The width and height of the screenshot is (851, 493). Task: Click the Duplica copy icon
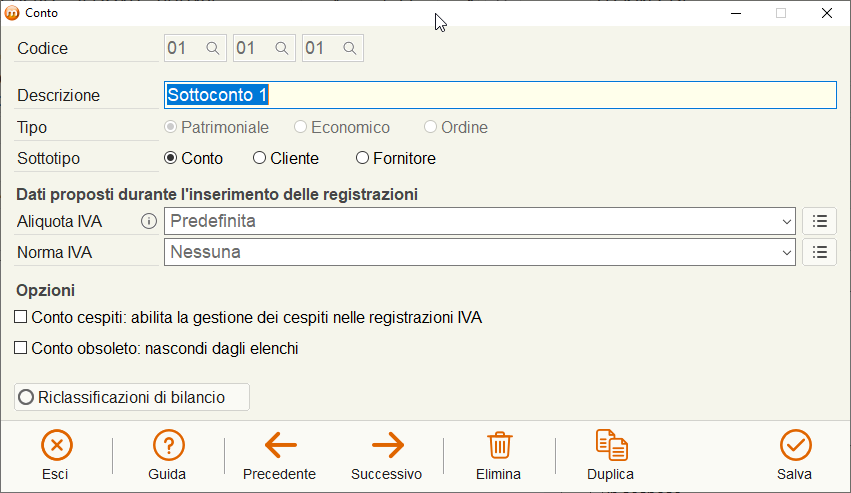611,445
